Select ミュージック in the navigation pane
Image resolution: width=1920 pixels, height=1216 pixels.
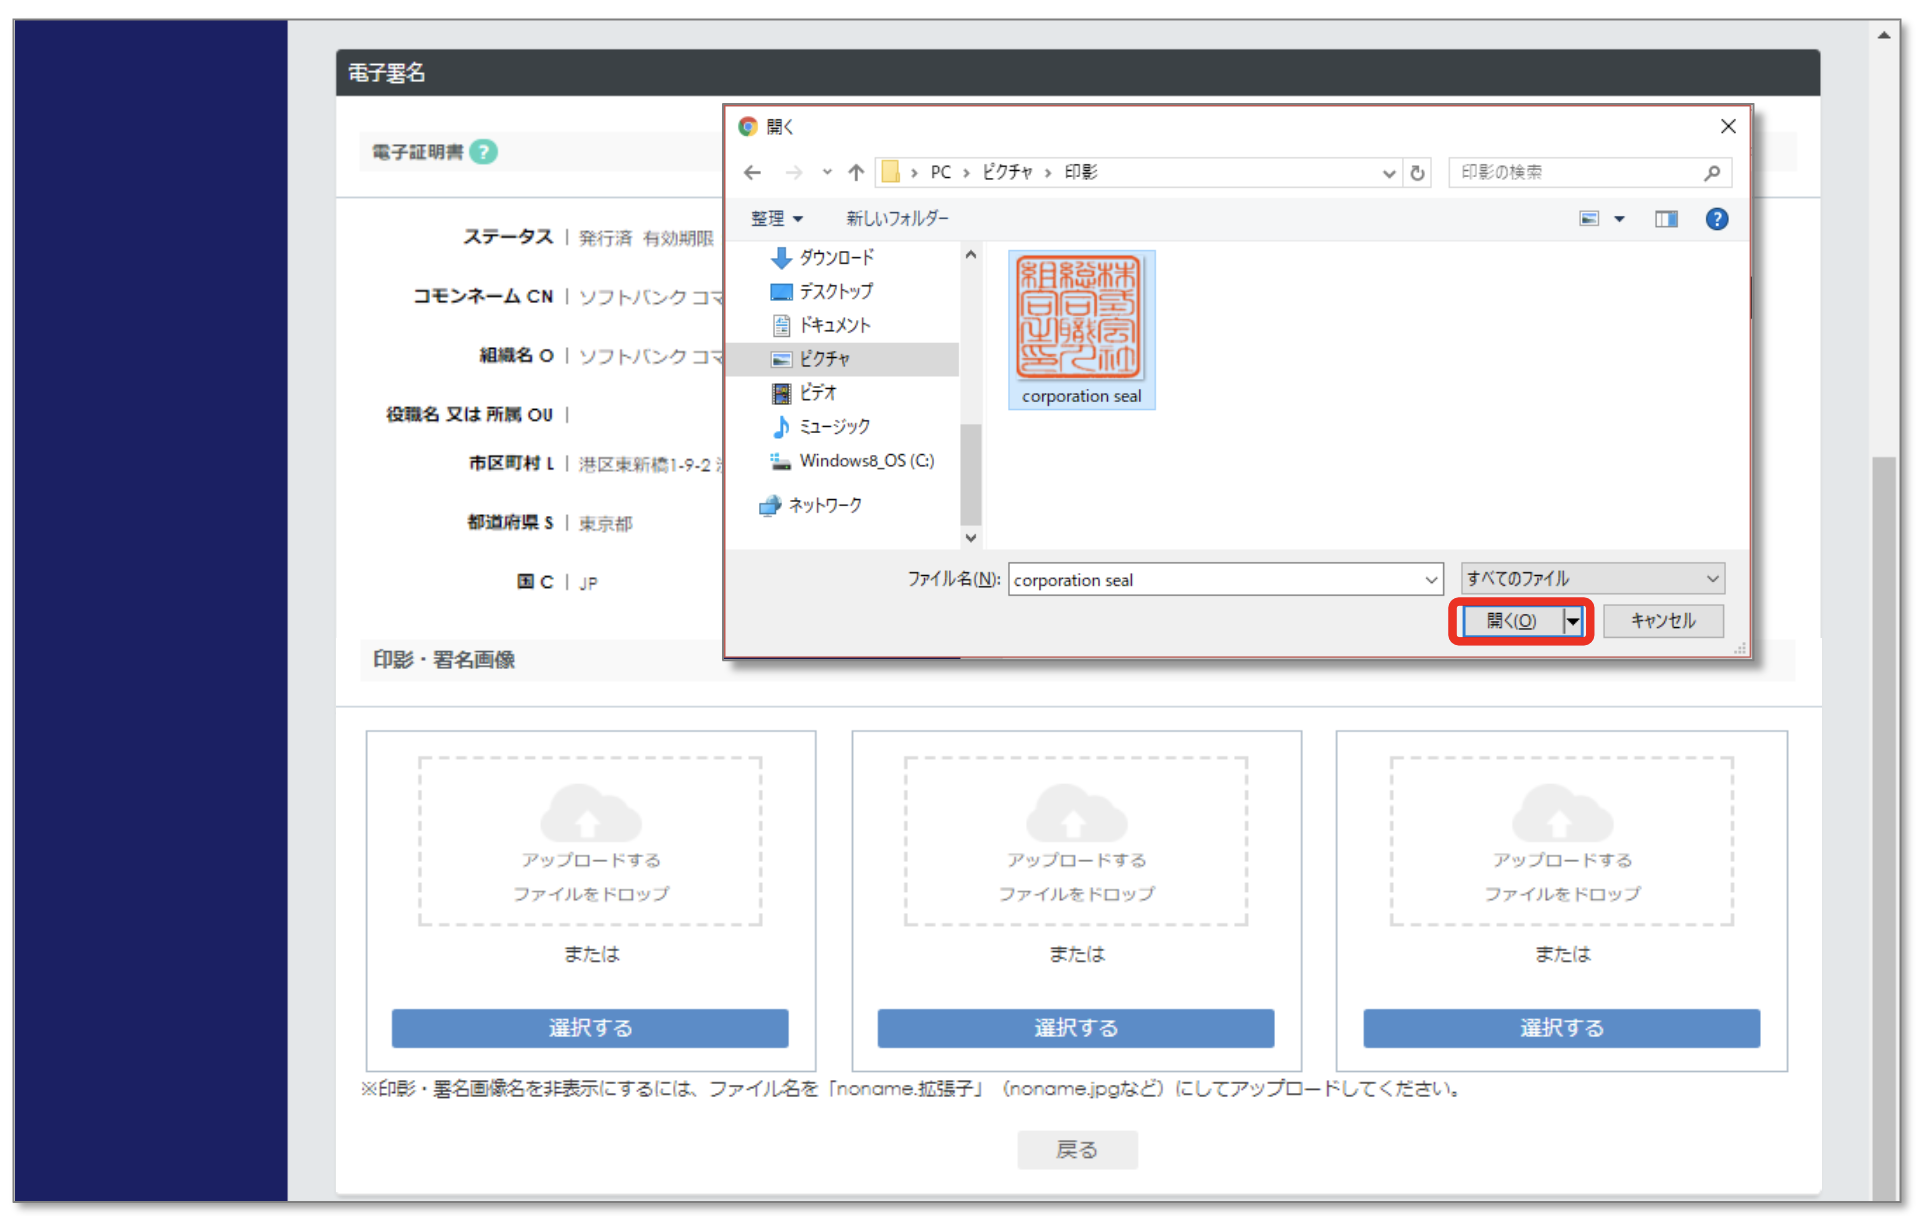833,426
